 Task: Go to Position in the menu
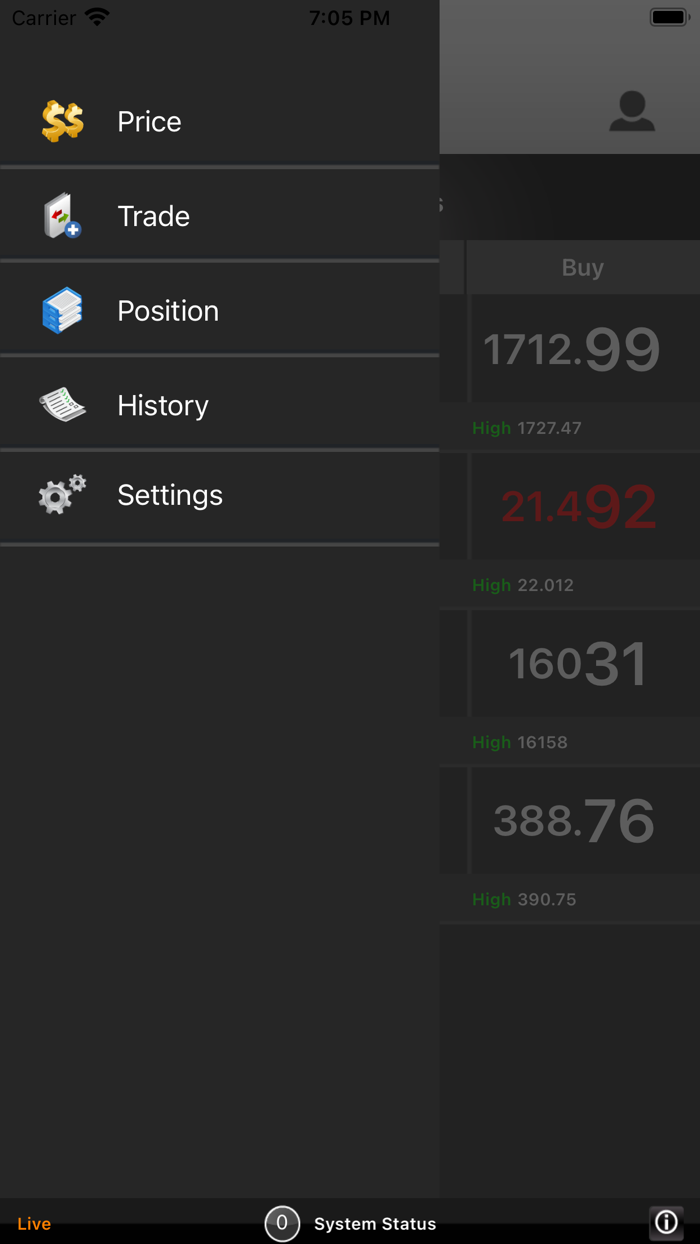(x=168, y=311)
